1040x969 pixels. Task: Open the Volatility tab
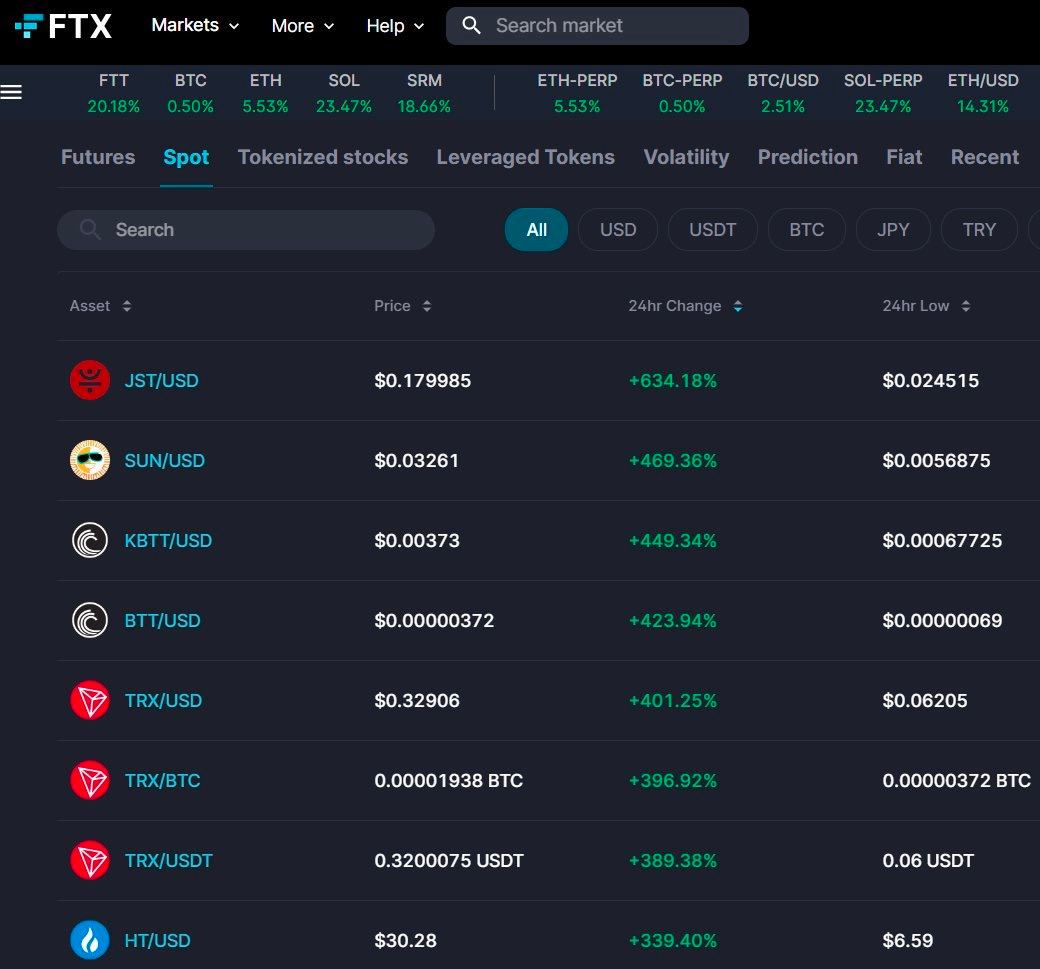point(686,157)
